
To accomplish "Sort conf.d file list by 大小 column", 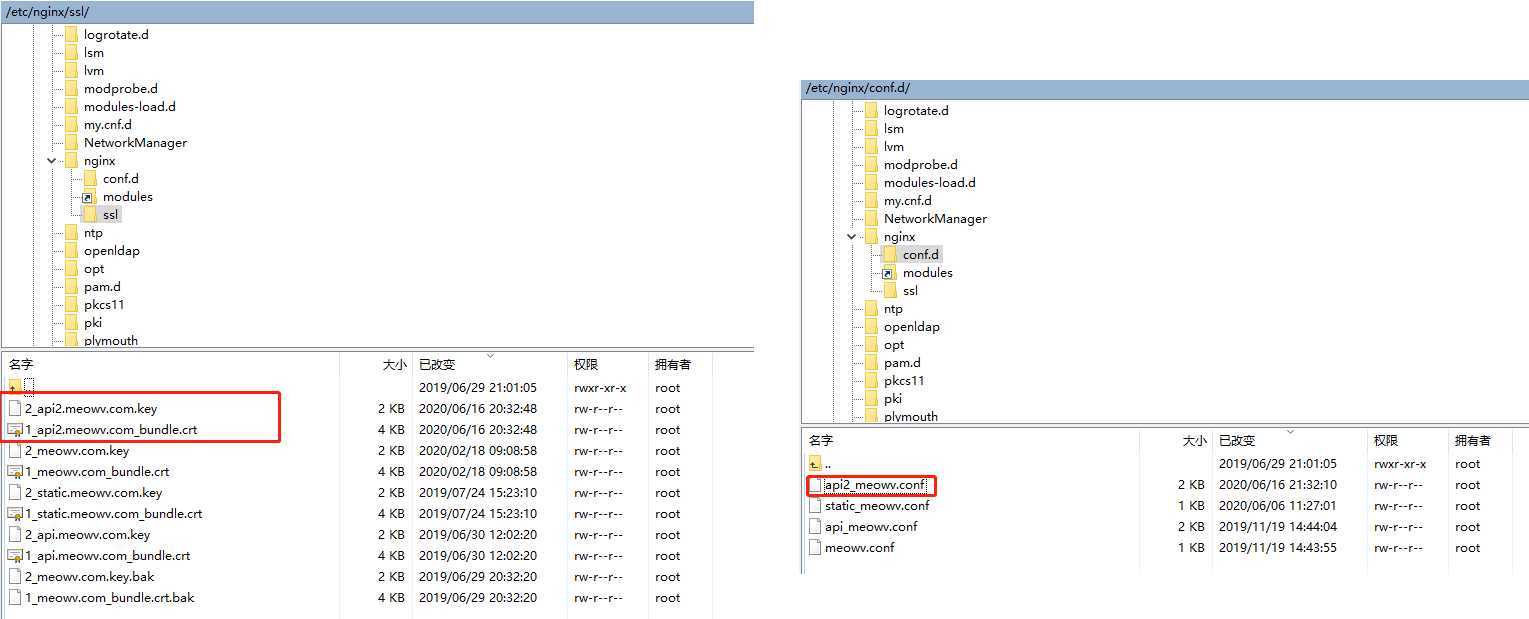I will coord(1176,441).
